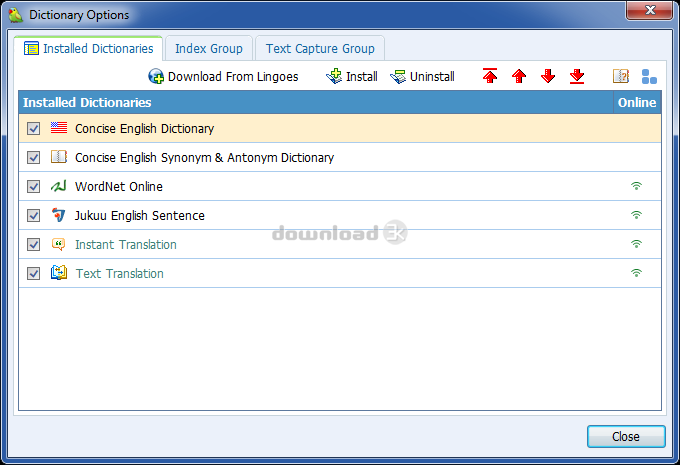This screenshot has width=680, height=465.
Task: Select the Text Translation row text
Action: (120, 274)
